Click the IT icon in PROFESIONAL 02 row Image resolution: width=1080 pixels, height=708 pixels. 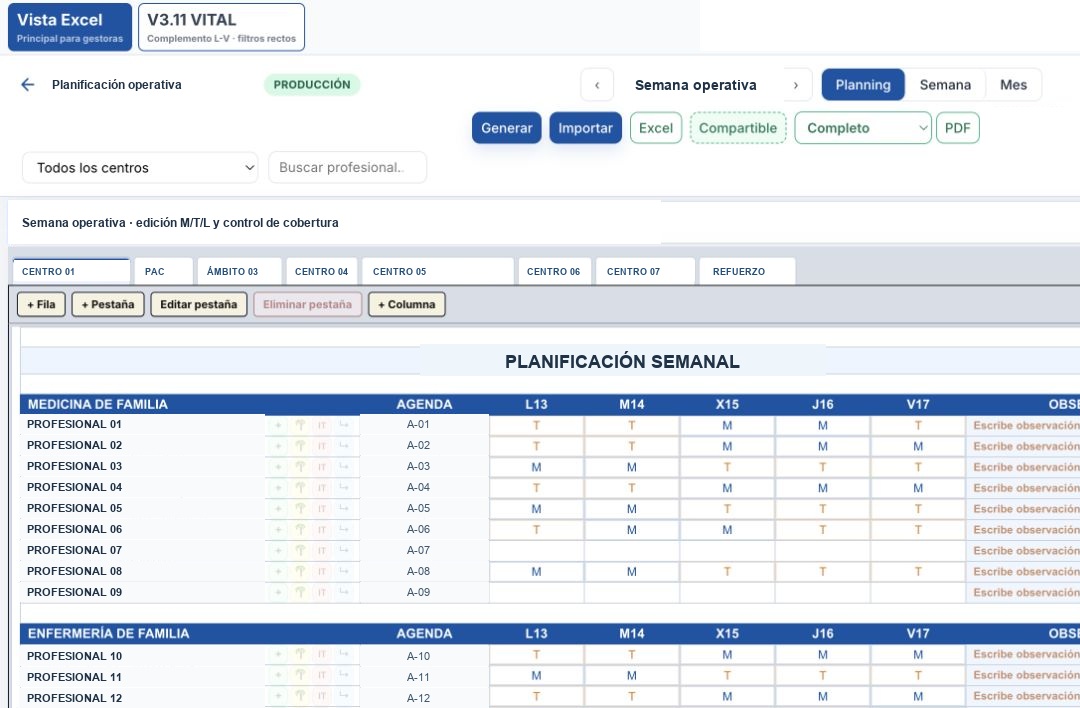(x=322, y=446)
